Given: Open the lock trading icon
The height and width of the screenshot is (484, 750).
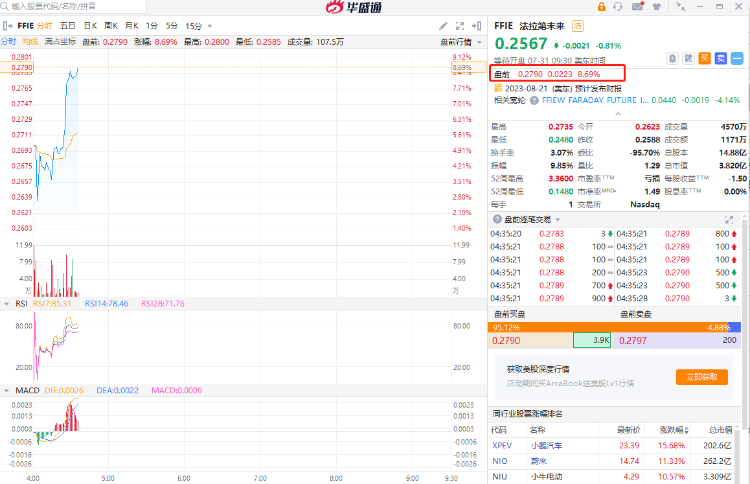Looking at the screenshot, I should (x=601, y=7).
